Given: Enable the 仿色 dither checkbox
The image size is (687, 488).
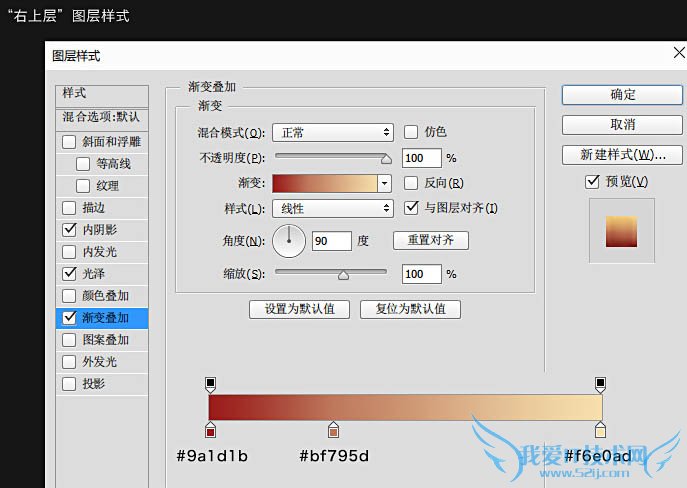Looking at the screenshot, I should 411,132.
